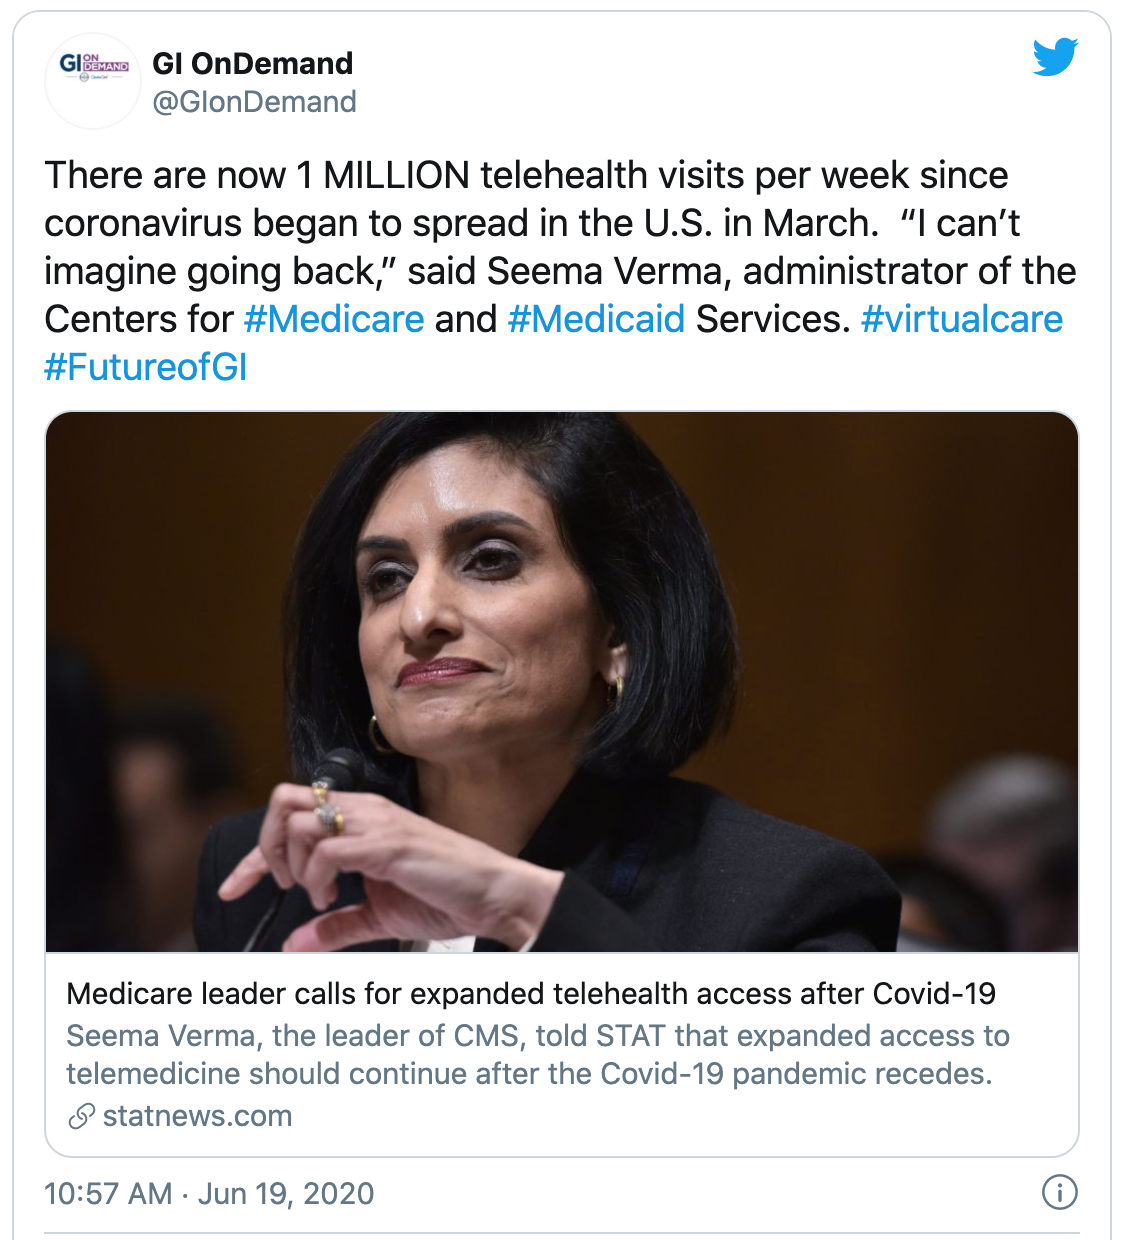Click the card description about Seema Verma
Image resolution: width=1124 pixels, height=1240 pixels.
click(537, 1054)
